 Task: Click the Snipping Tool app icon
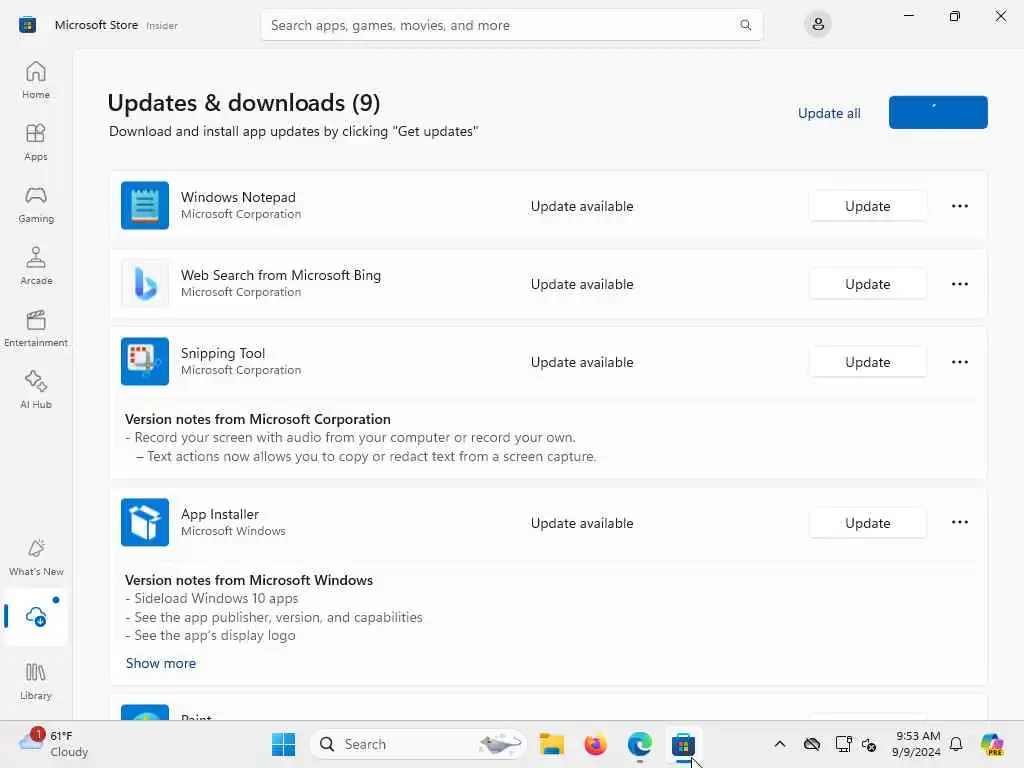click(145, 361)
